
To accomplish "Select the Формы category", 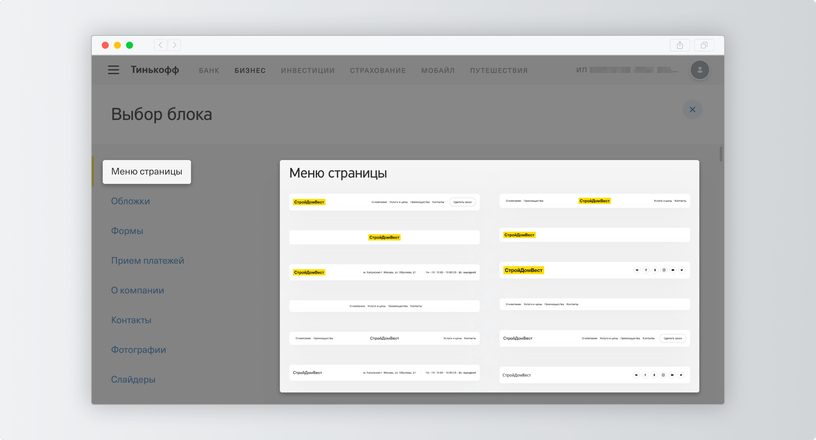I will (127, 231).
